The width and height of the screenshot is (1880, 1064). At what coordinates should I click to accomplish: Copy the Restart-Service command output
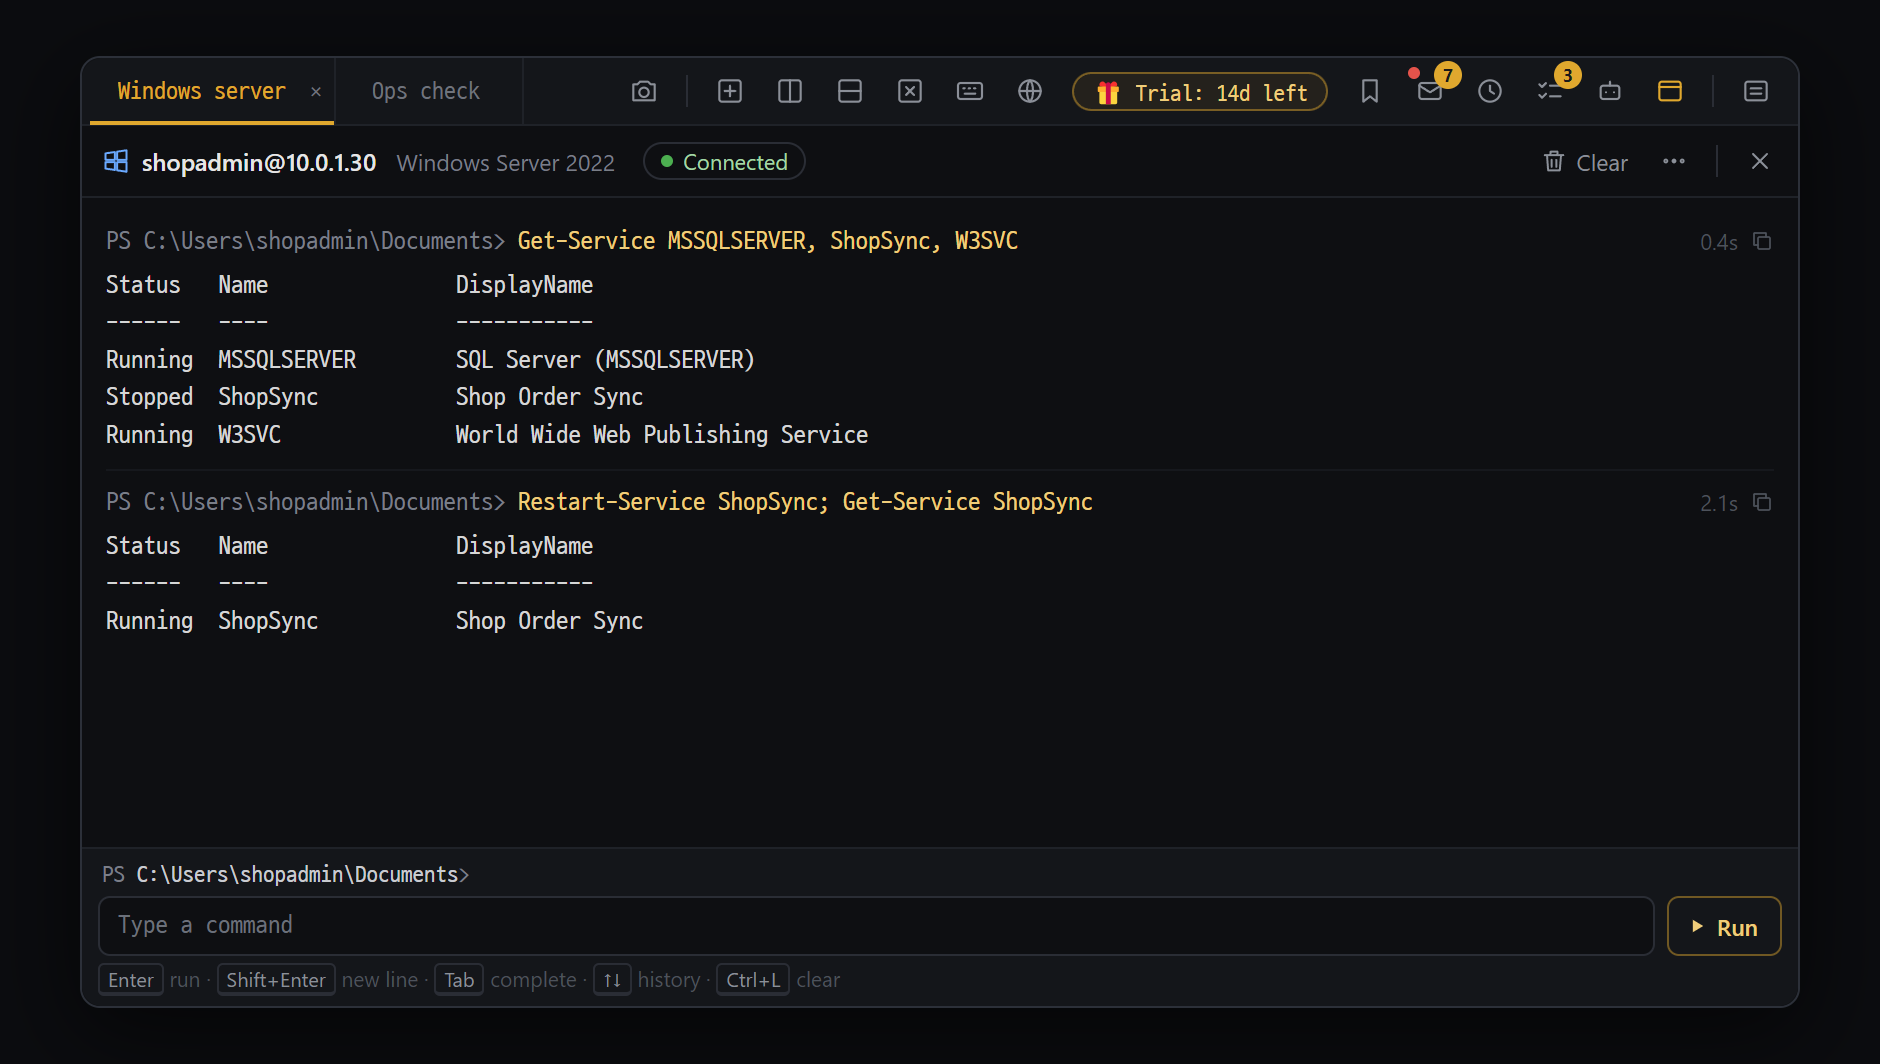pos(1762,503)
